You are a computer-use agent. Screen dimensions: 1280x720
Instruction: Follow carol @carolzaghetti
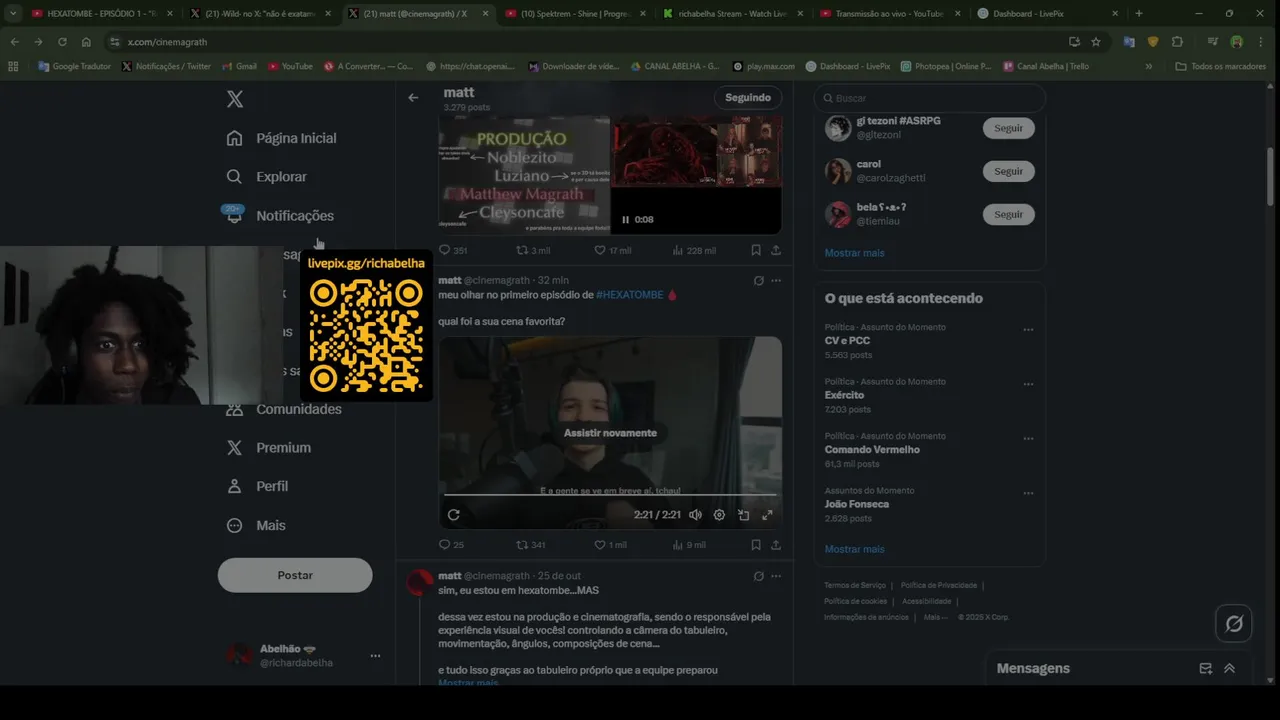(x=1008, y=171)
